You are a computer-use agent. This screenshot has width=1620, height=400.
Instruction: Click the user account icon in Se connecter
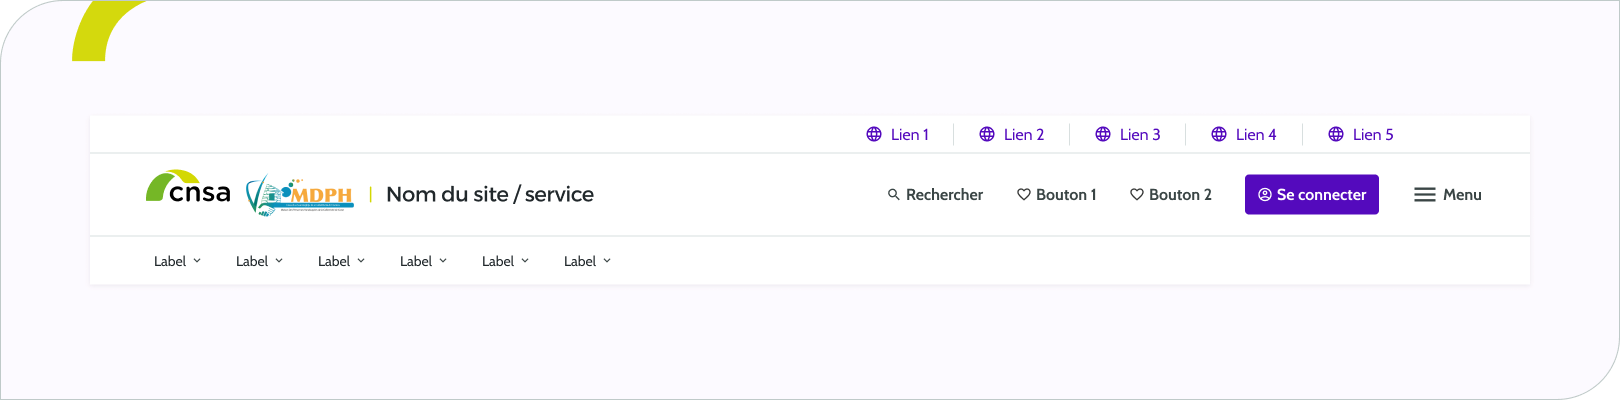pos(1265,195)
